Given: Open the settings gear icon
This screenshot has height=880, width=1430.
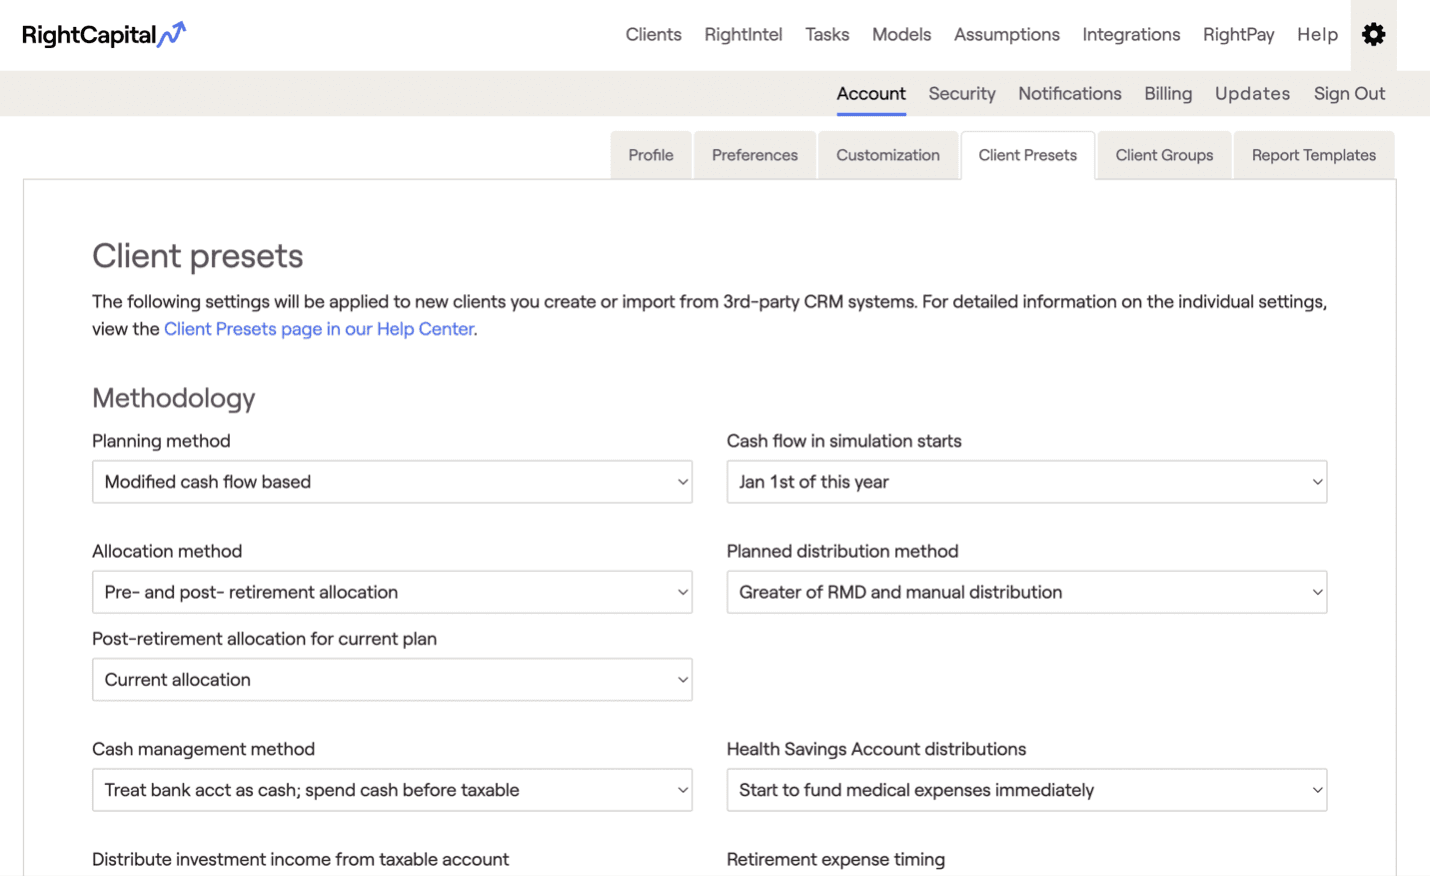Looking at the screenshot, I should tap(1373, 35).
